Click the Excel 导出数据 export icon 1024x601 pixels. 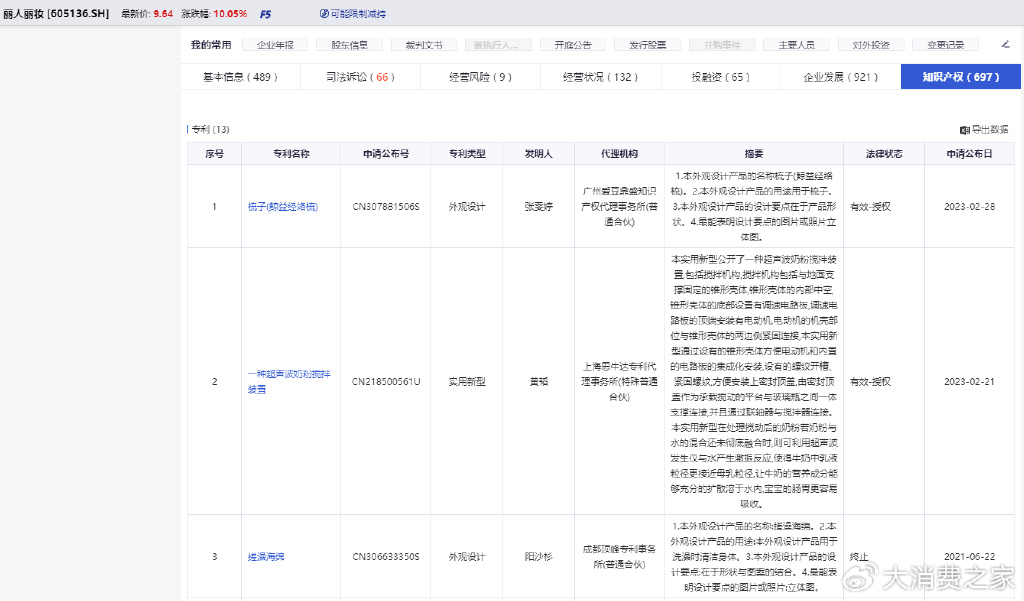tap(965, 129)
